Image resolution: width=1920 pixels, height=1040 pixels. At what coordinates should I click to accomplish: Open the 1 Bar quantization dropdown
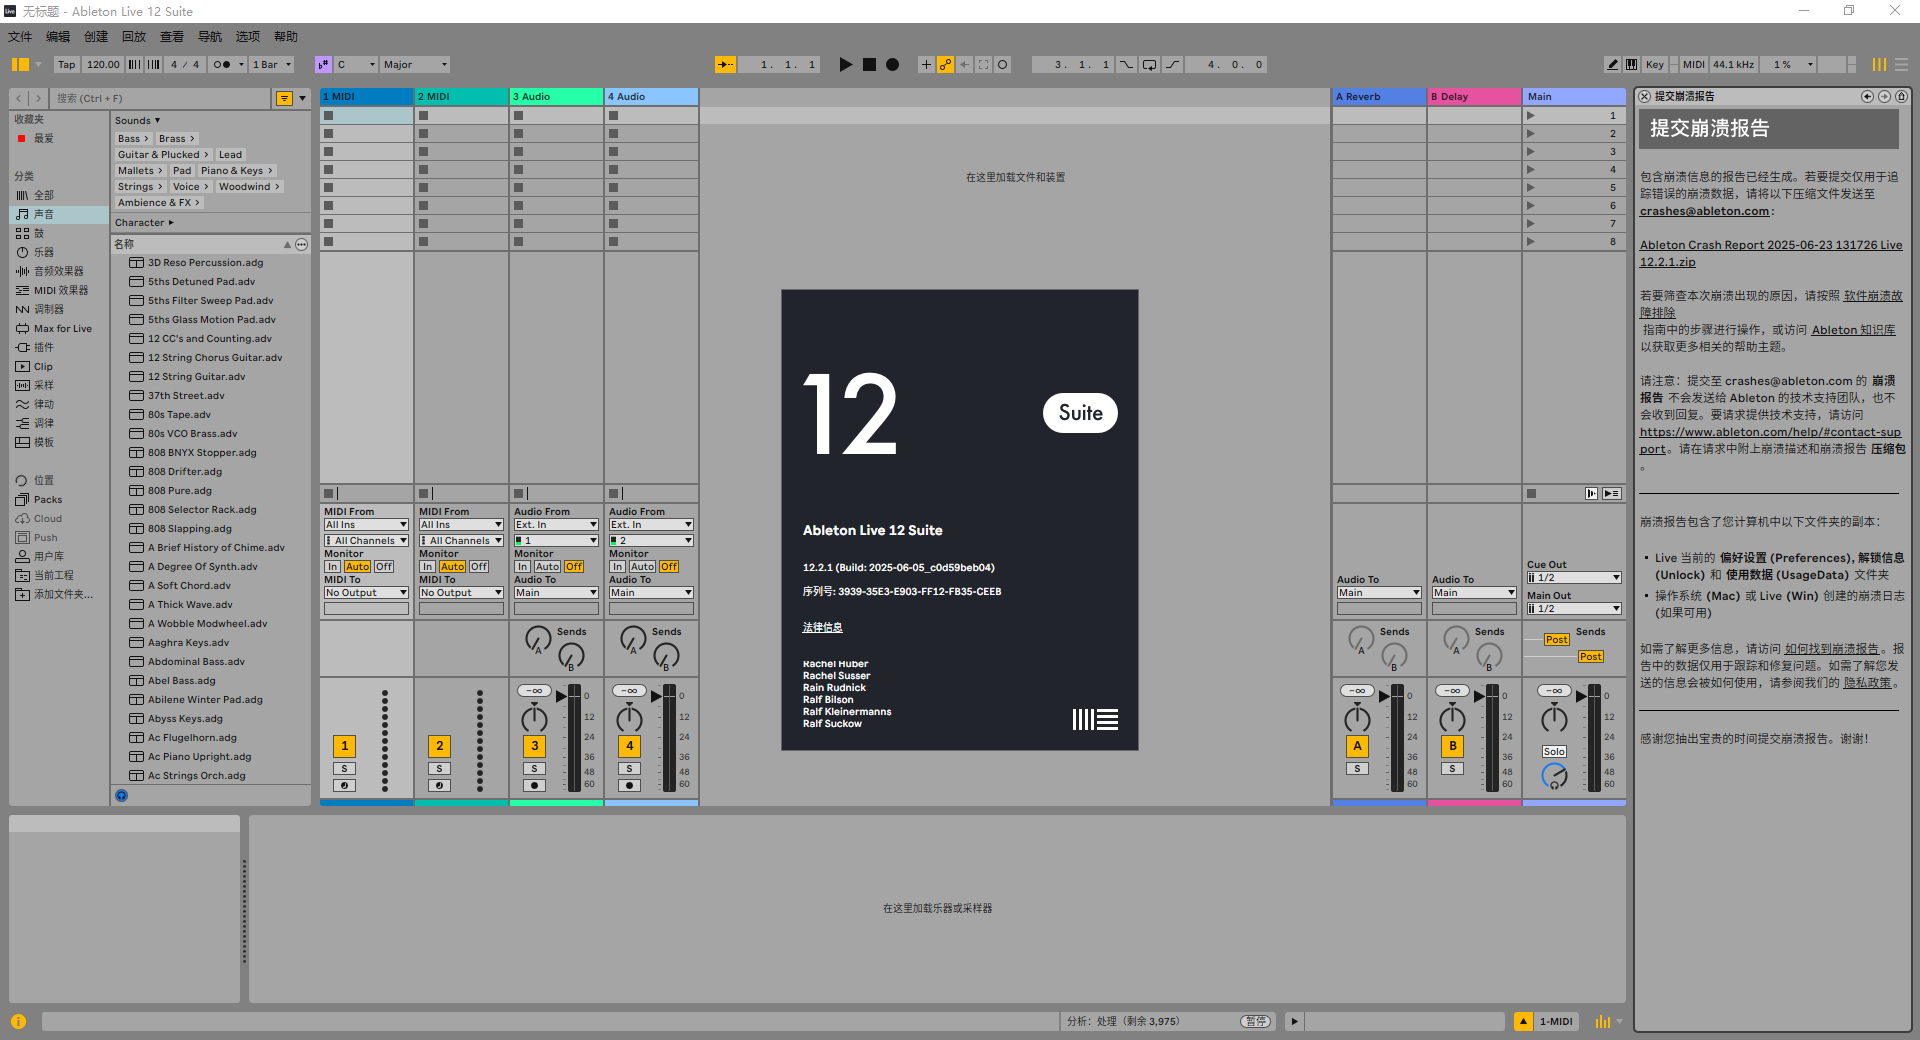click(272, 65)
